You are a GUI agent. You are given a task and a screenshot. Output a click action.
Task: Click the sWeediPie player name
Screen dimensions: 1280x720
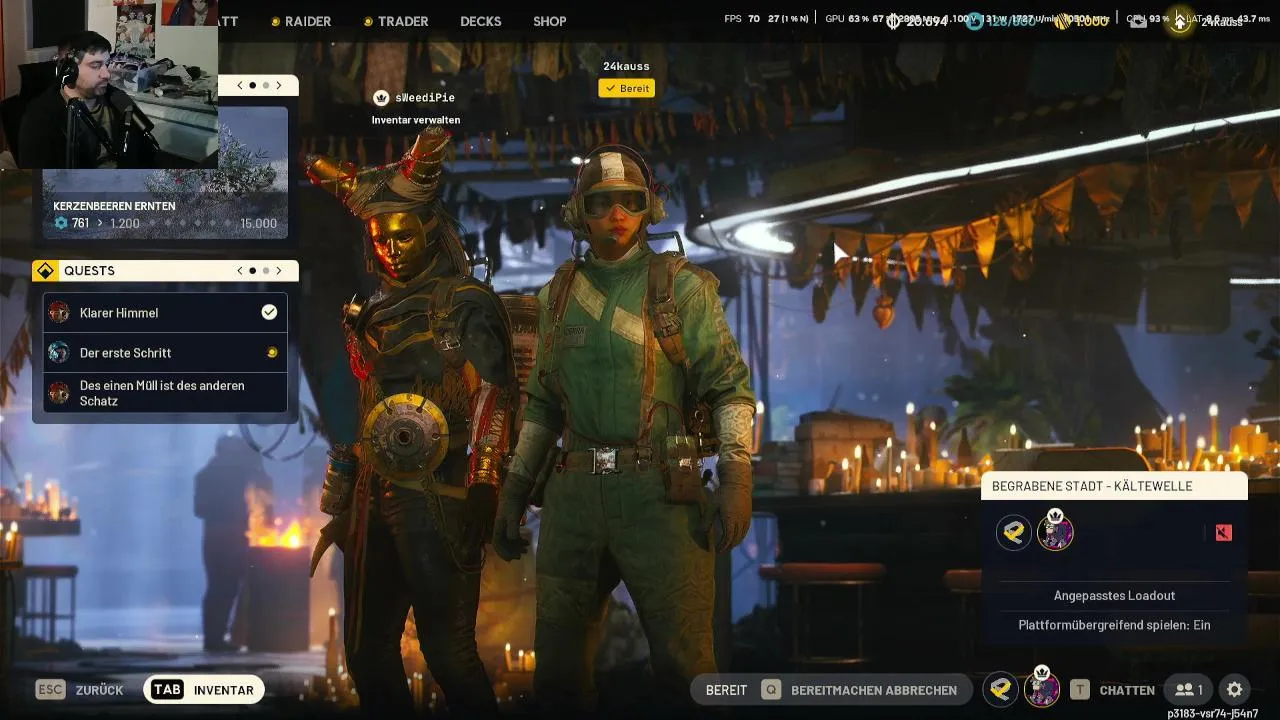pyautogui.click(x=425, y=97)
